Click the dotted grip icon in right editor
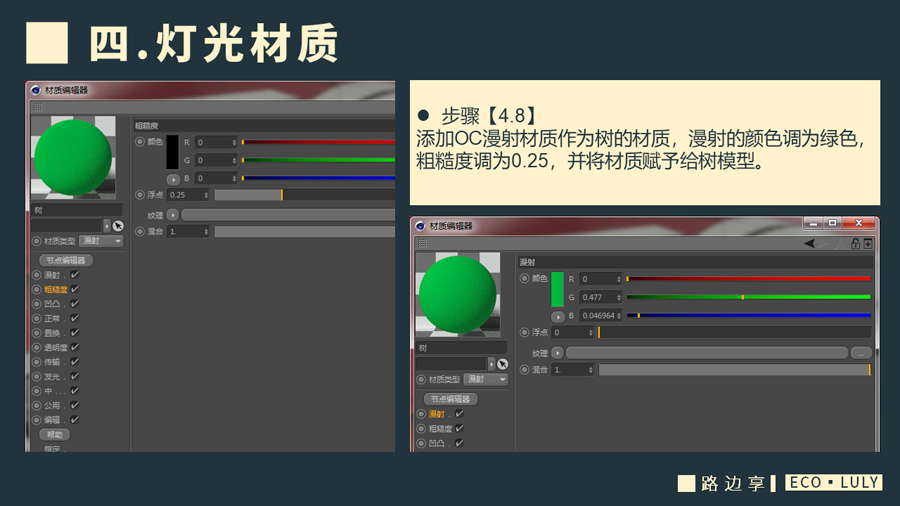 (422, 243)
